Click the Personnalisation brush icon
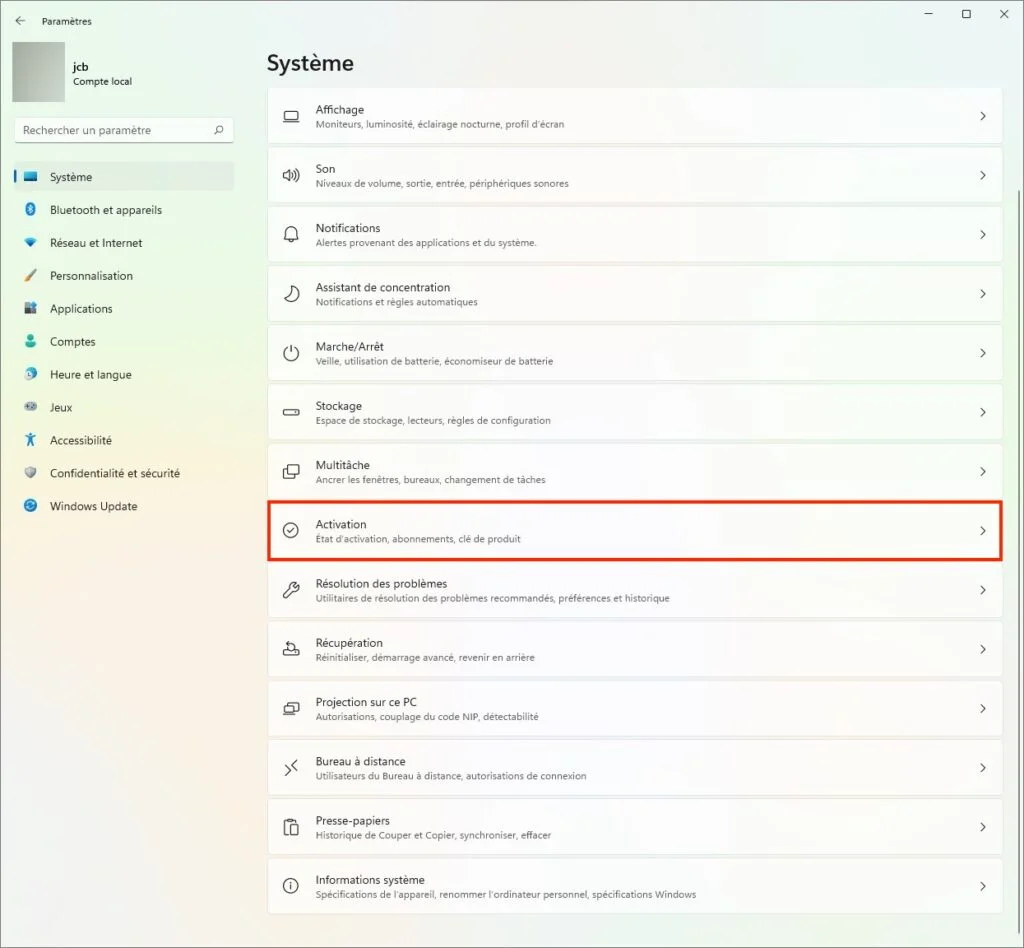 click(30, 276)
